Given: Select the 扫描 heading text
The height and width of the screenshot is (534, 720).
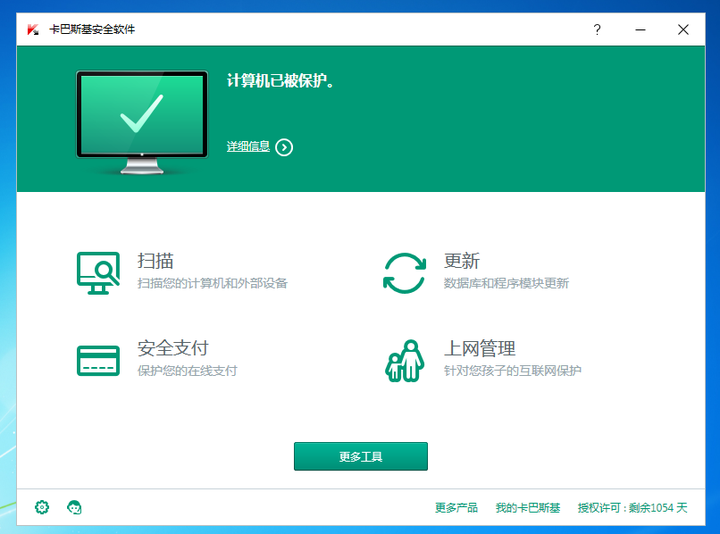Looking at the screenshot, I should pos(155,261).
